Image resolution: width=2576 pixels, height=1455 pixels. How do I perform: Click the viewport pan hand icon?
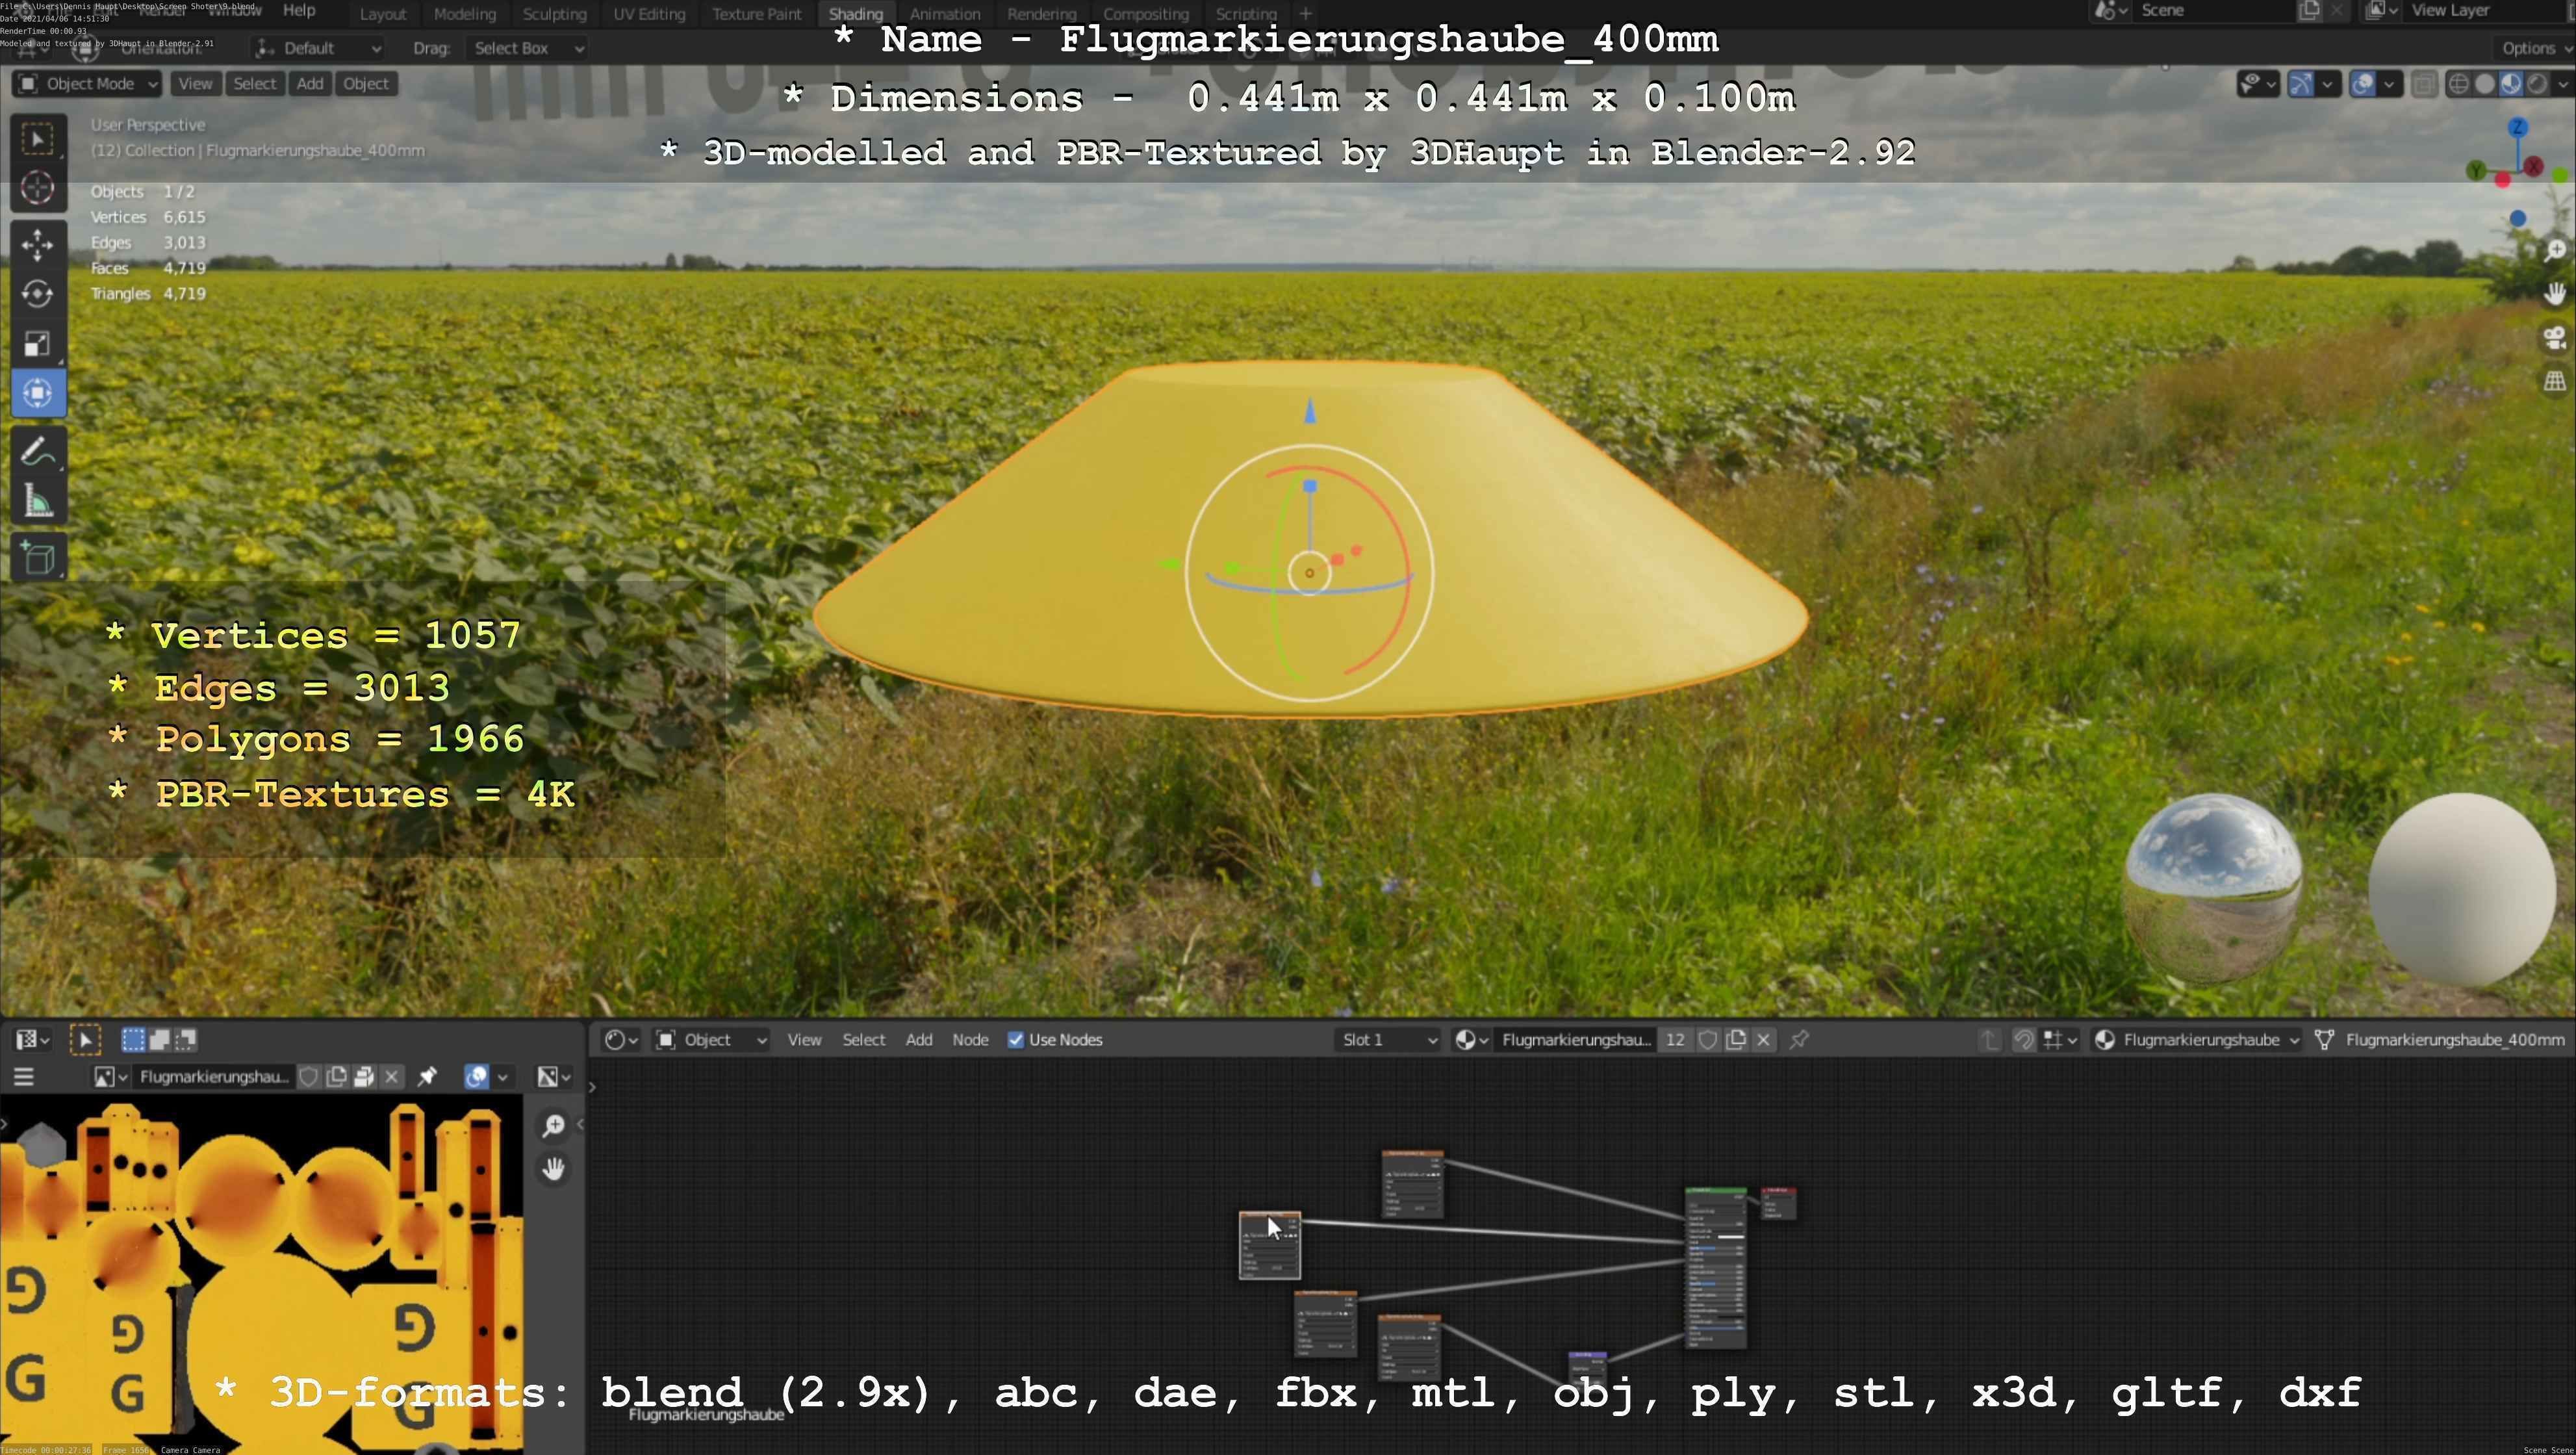pyautogui.click(x=2555, y=293)
